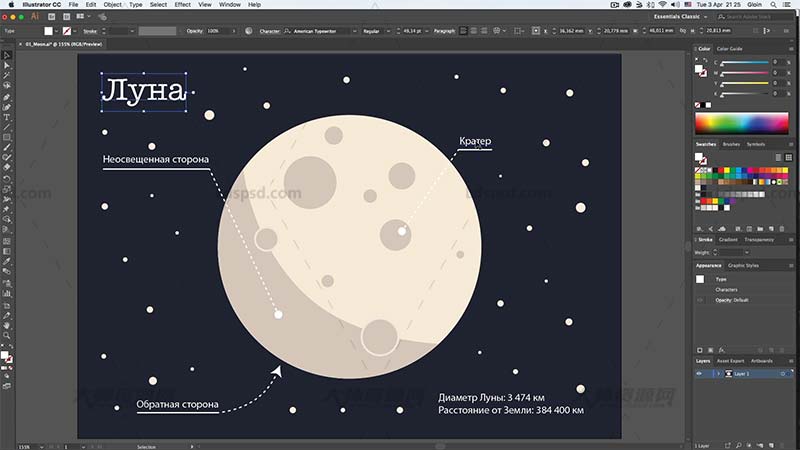Align text right in Paragraph options
Screen dimensions: 800x450
pos(484,31)
